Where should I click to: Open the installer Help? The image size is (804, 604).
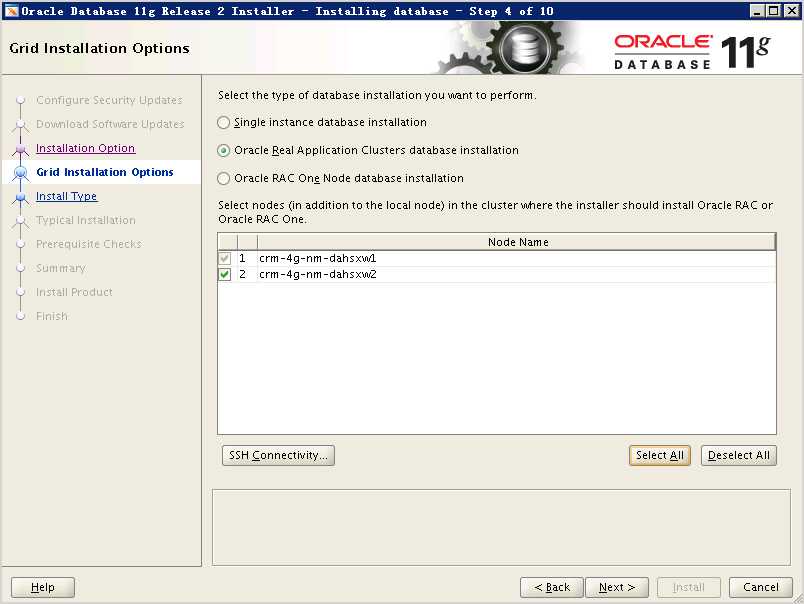[x=43, y=587]
